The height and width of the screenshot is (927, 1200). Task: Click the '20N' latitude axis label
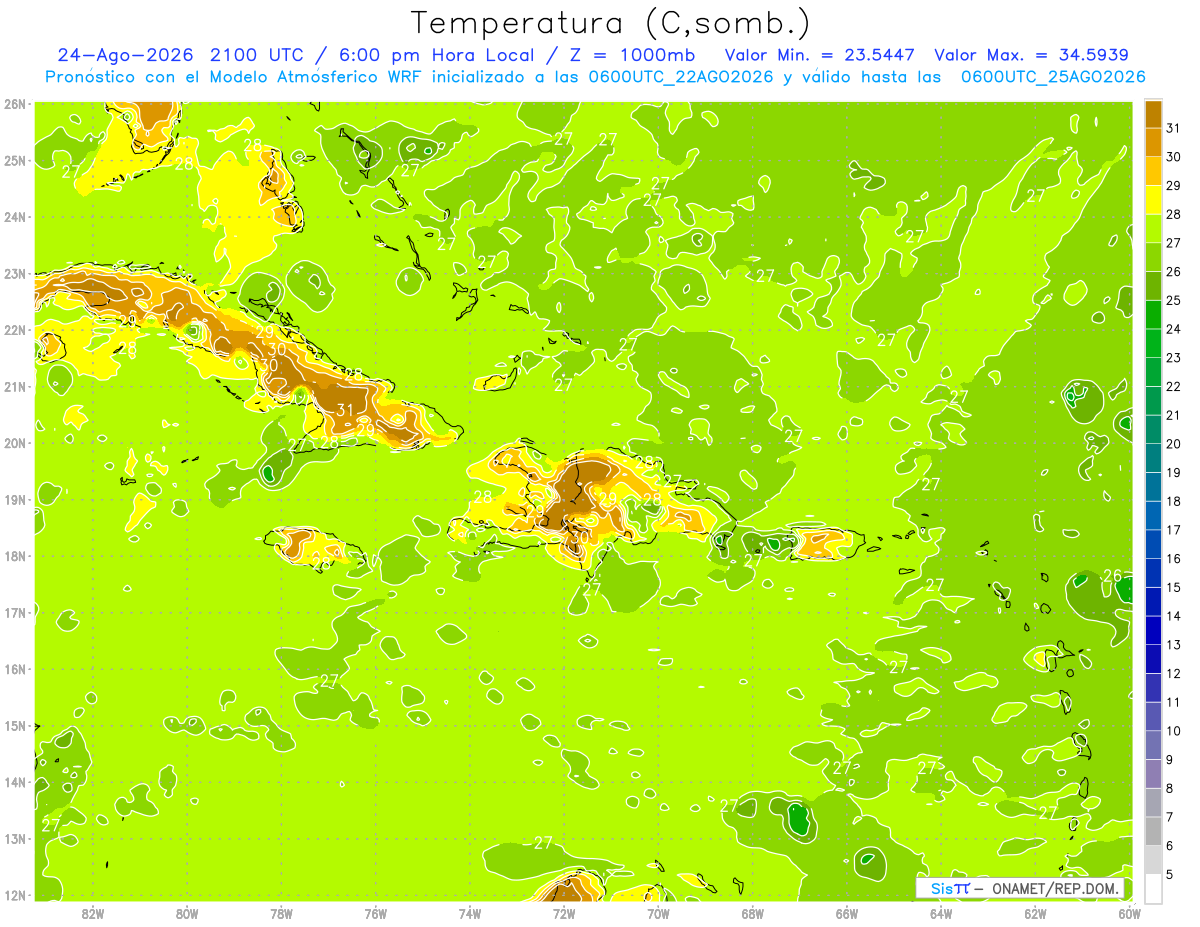point(15,443)
